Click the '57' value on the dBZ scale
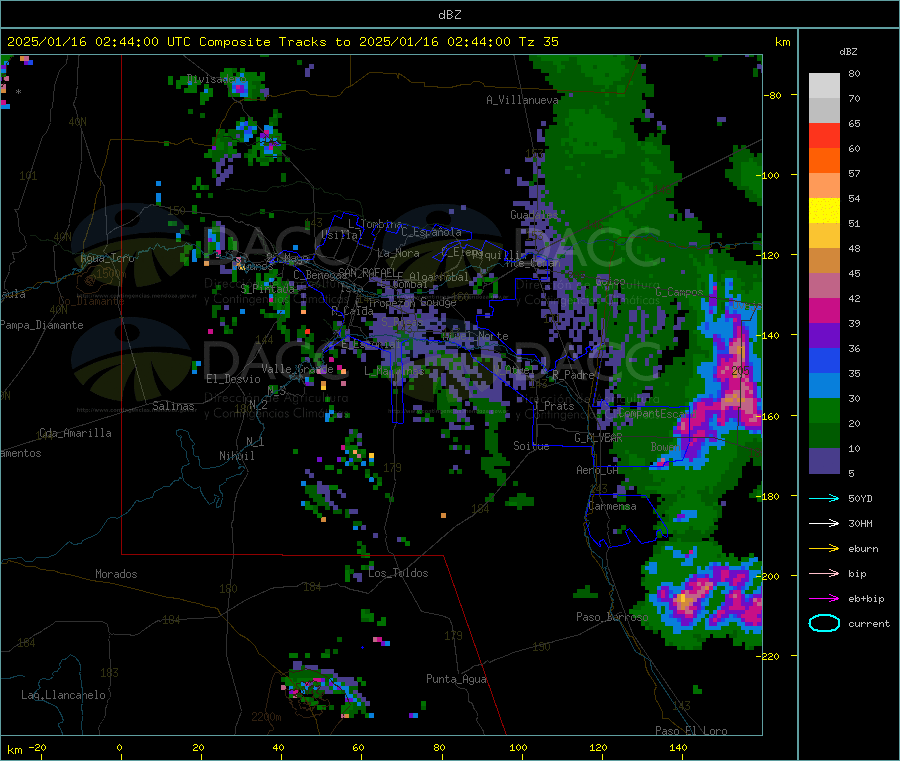Image resolution: width=900 pixels, height=761 pixels. (x=854, y=173)
